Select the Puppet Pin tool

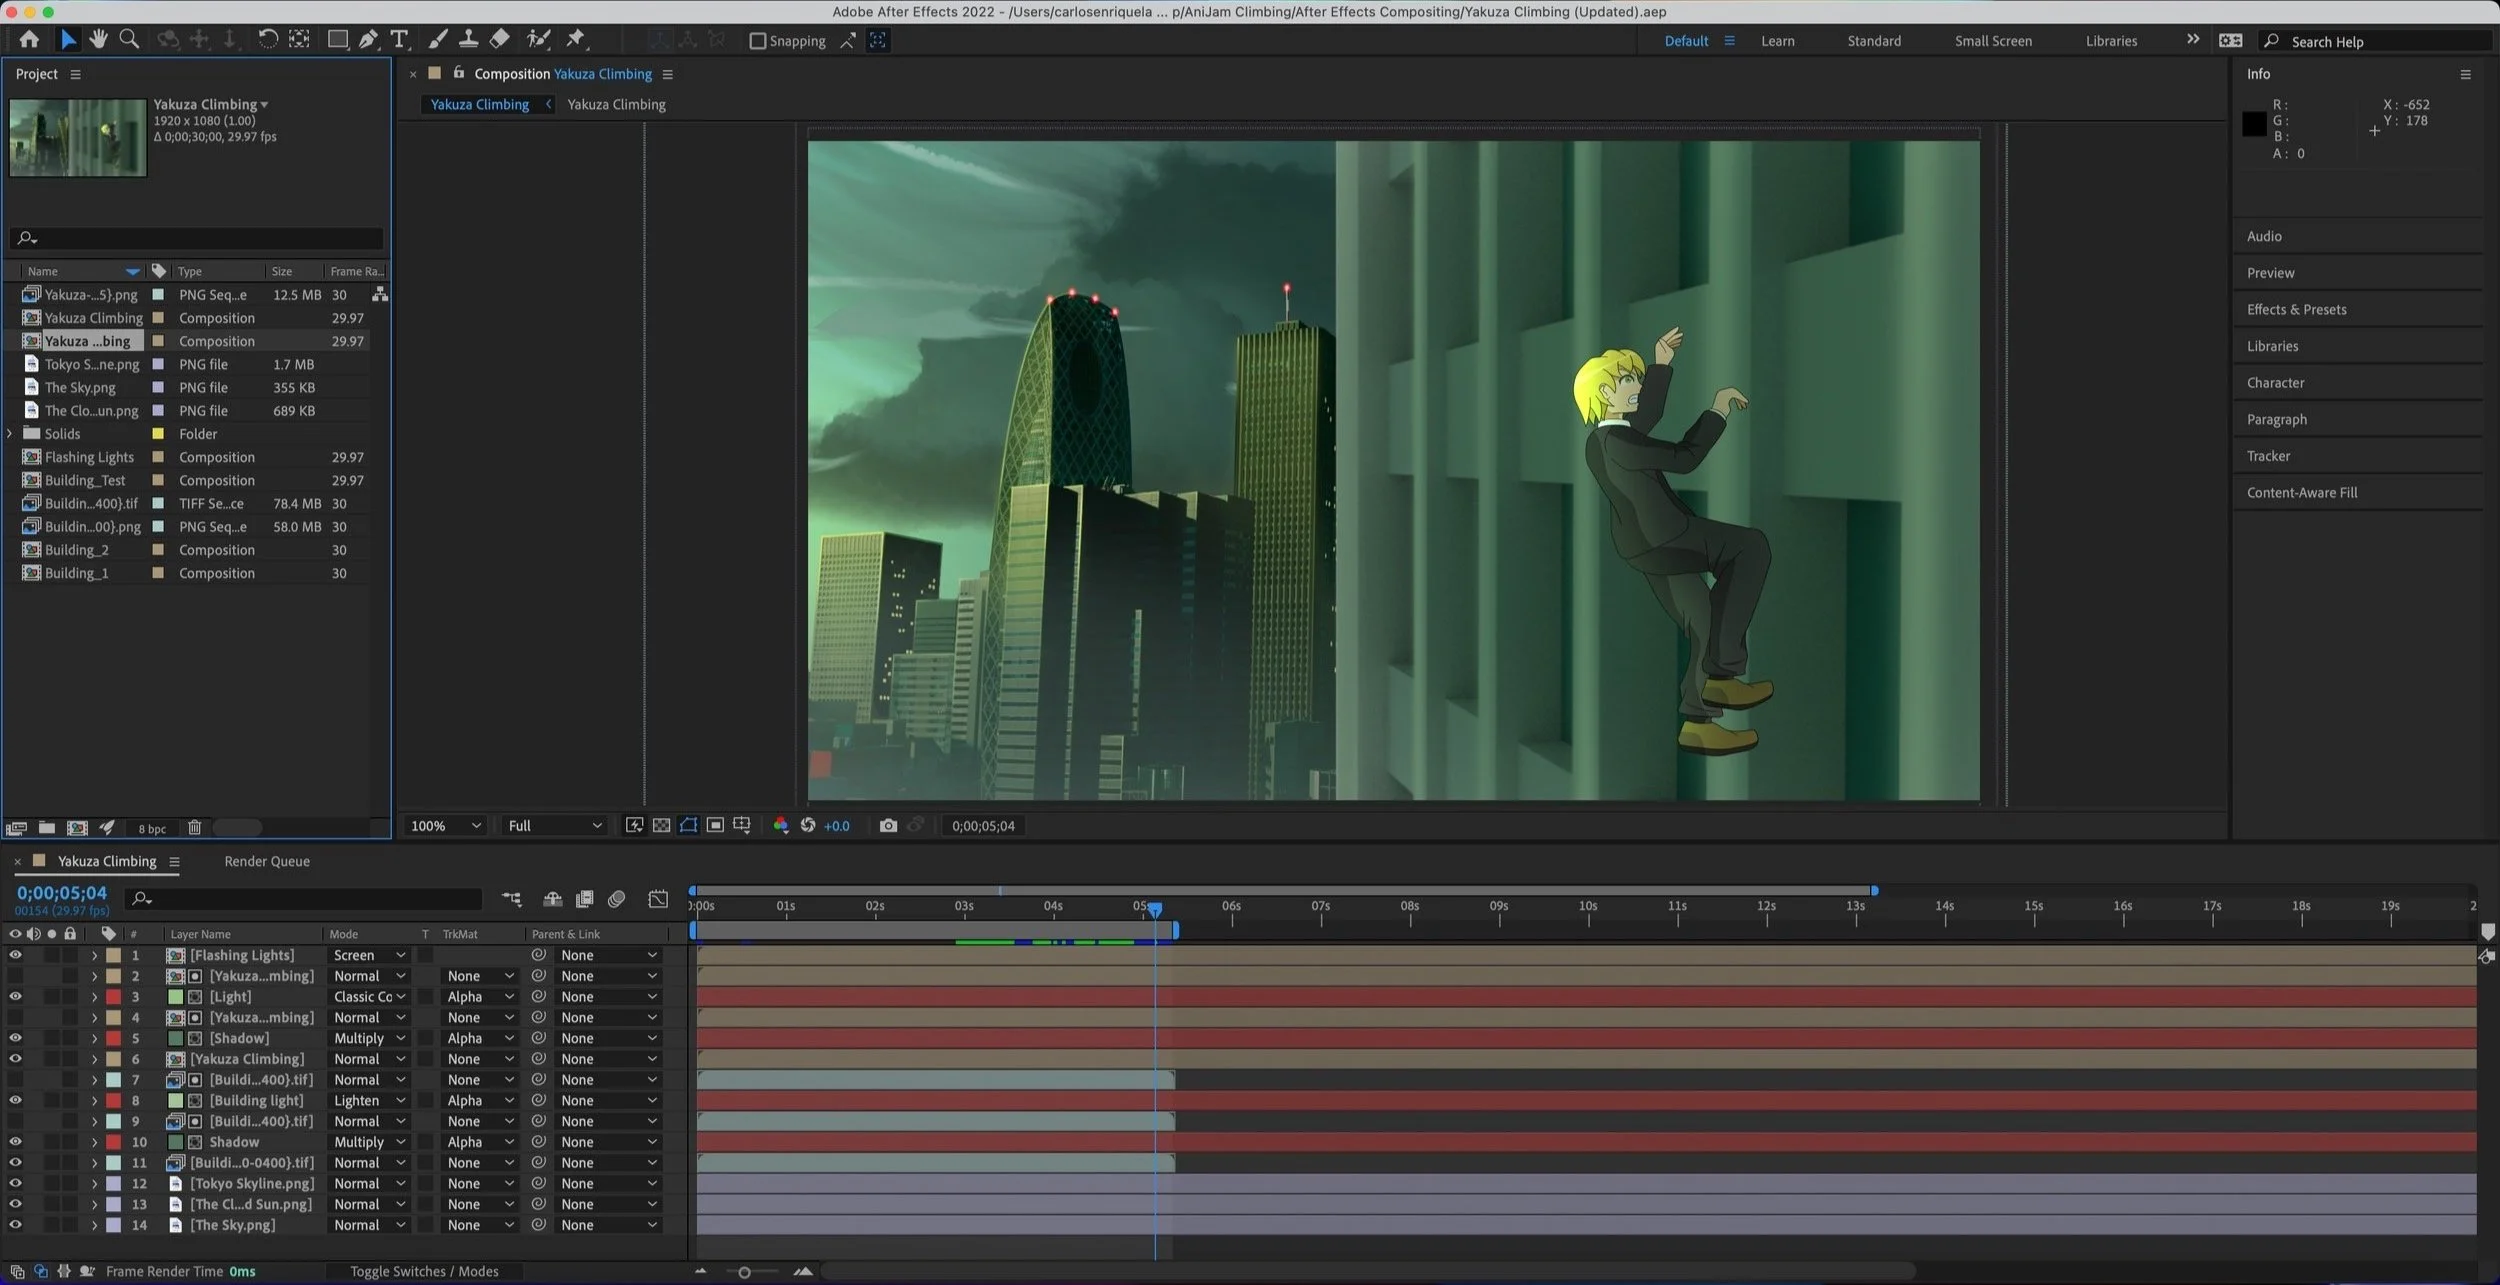pyautogui.click(x=575, y=40)
